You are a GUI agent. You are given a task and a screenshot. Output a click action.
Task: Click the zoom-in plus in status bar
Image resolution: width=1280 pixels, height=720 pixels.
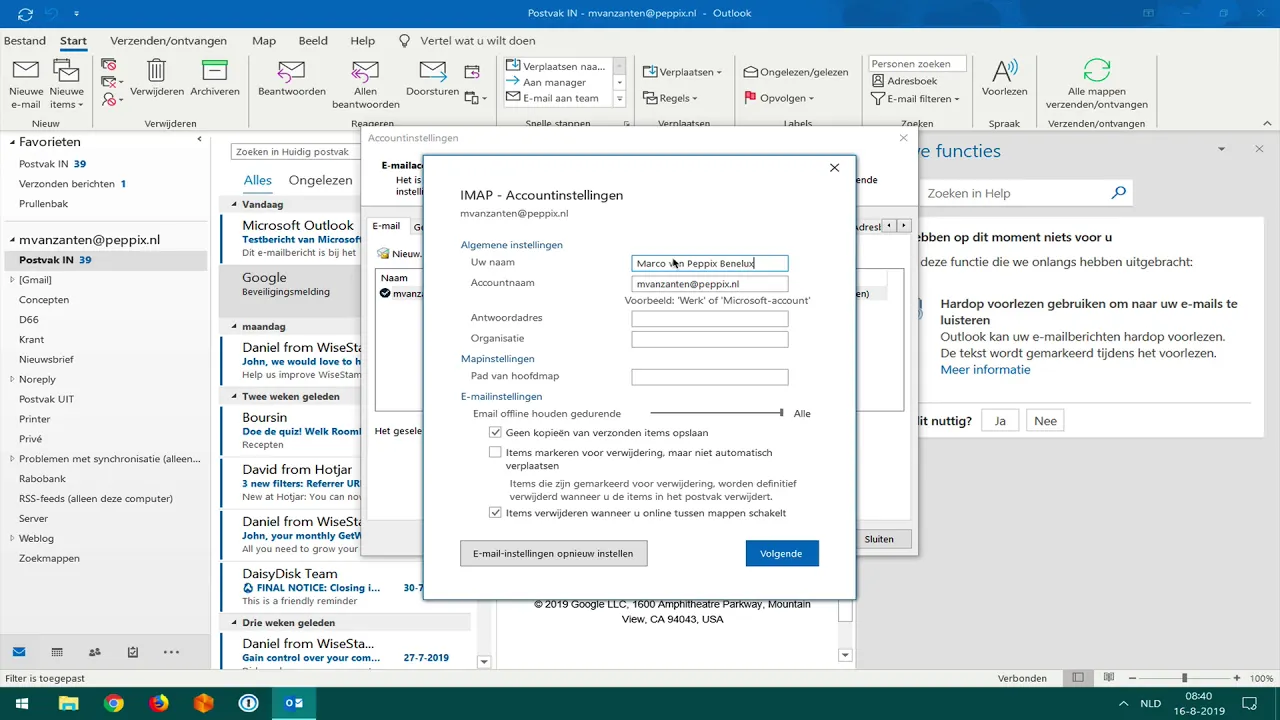(1237, 678)
